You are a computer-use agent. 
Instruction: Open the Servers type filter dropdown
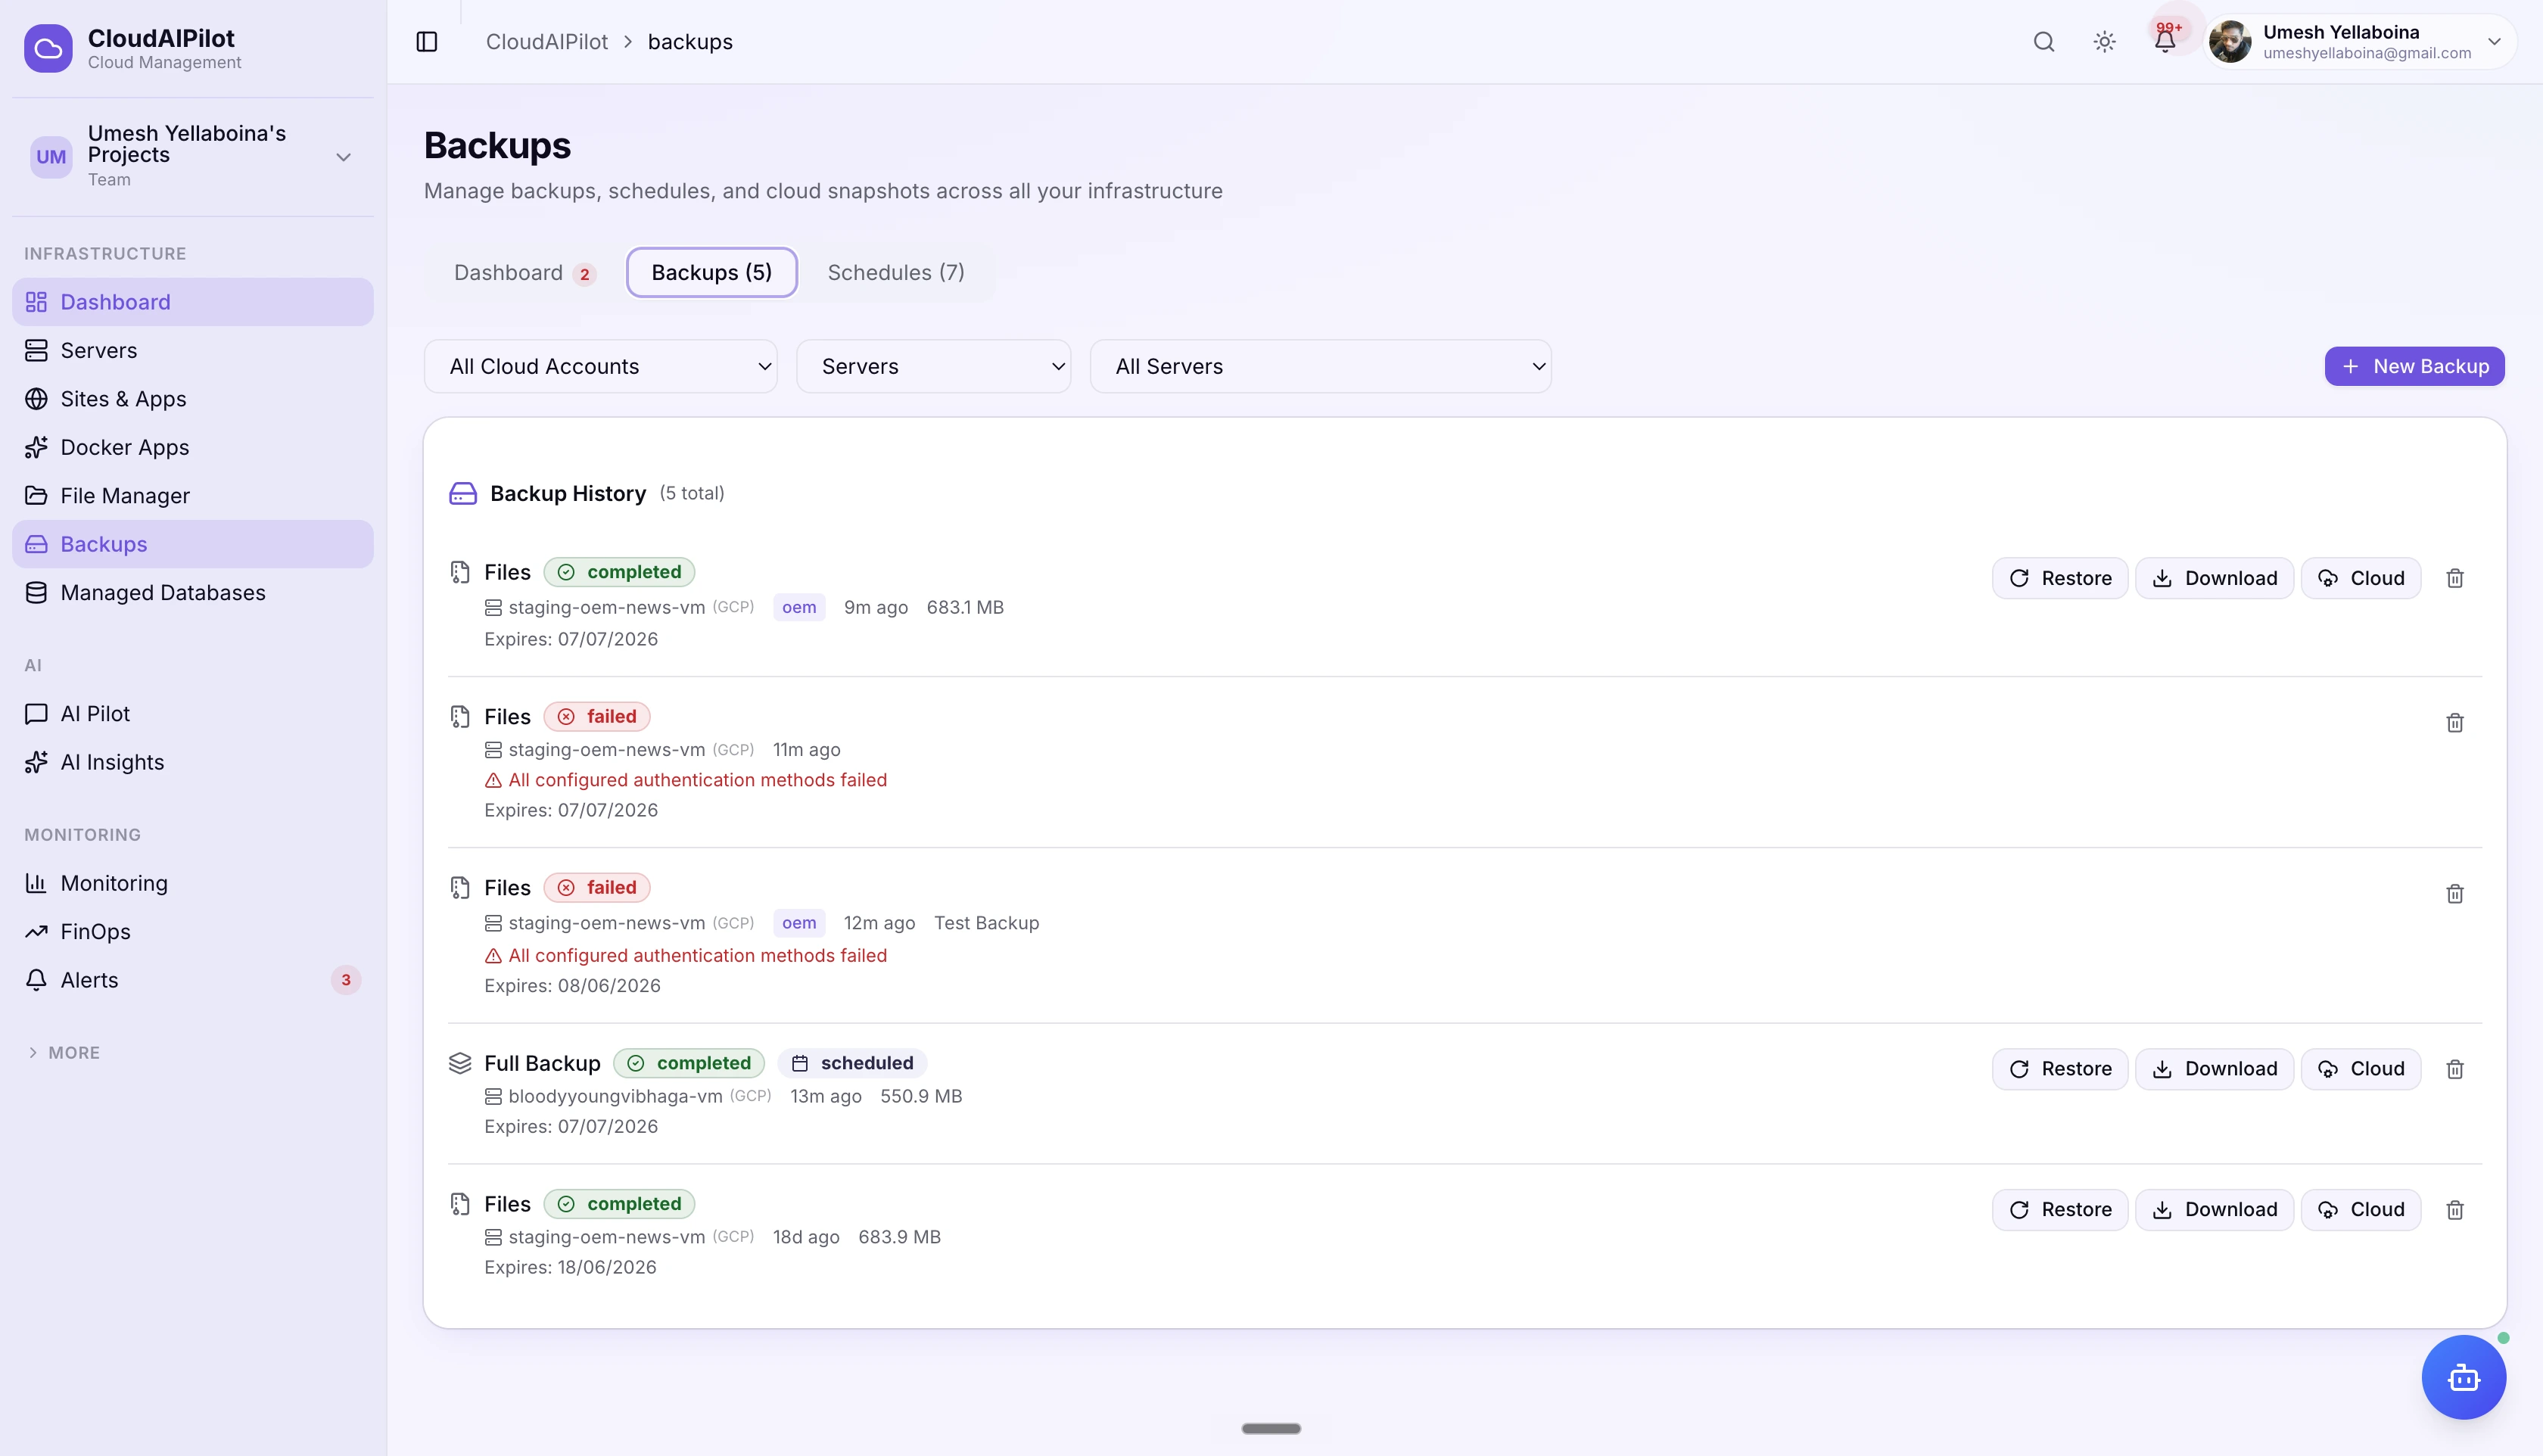coord(933,367)
